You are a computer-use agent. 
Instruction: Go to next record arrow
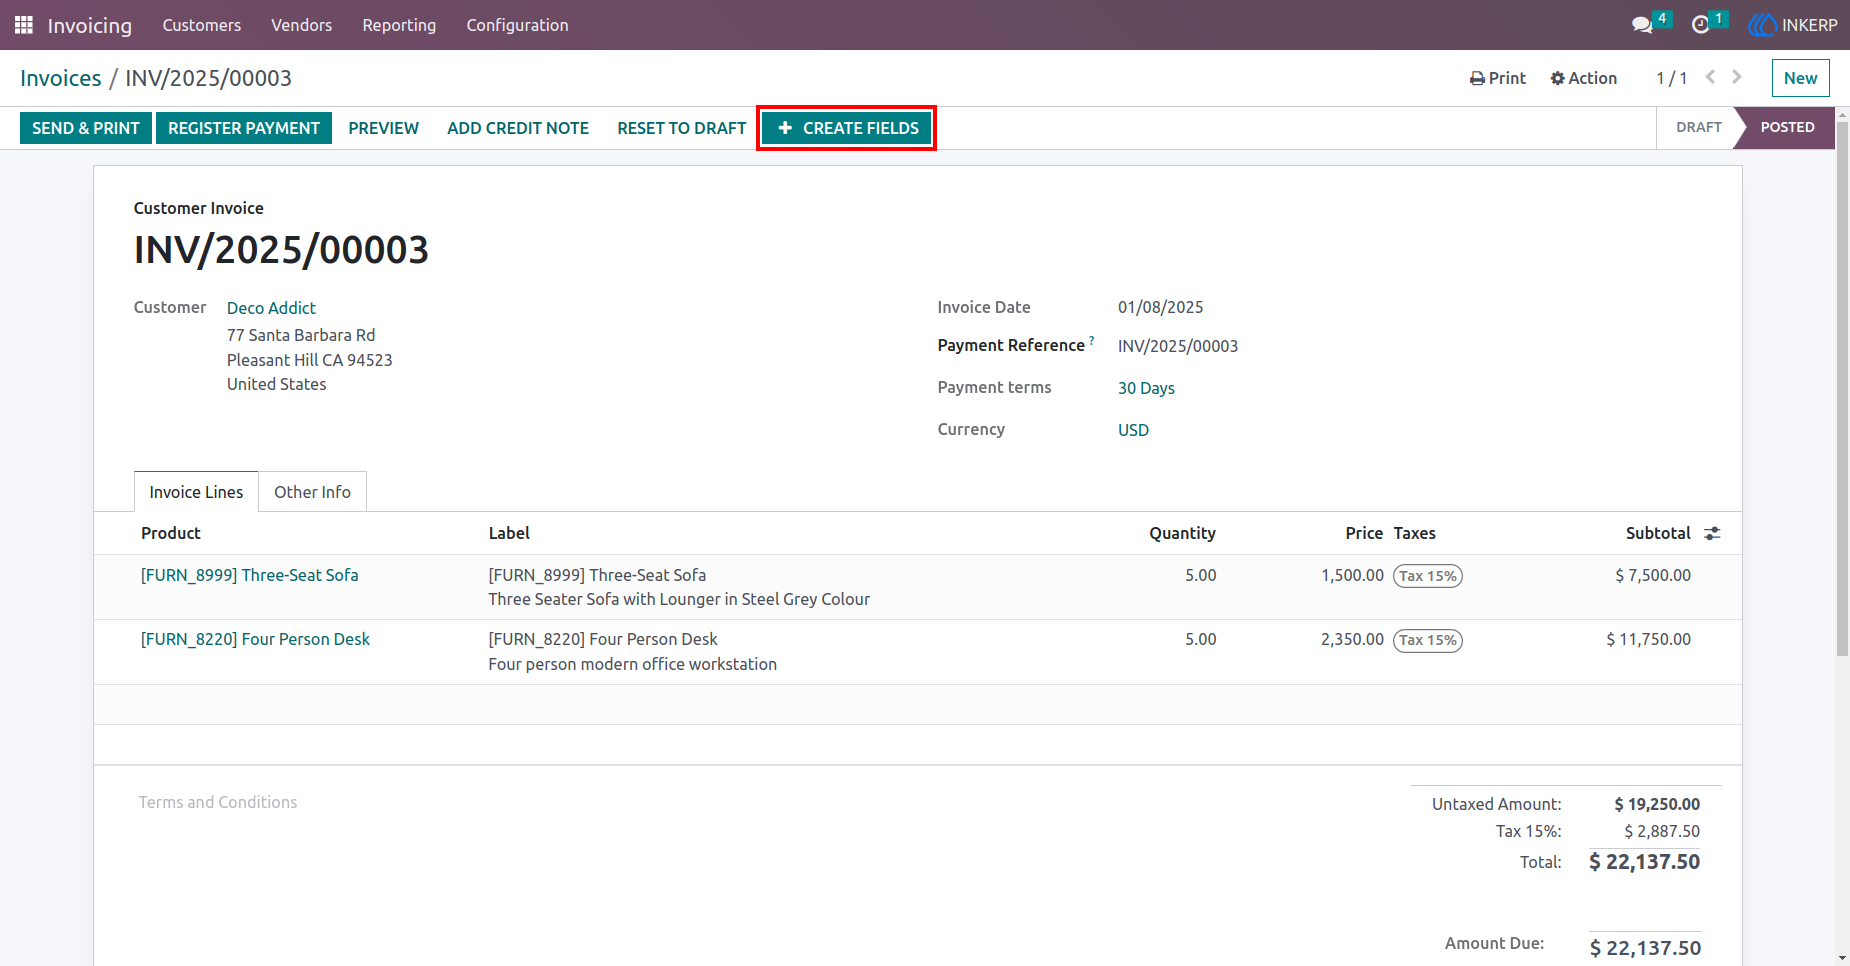pyautogui.click(x=1737, y=77)
